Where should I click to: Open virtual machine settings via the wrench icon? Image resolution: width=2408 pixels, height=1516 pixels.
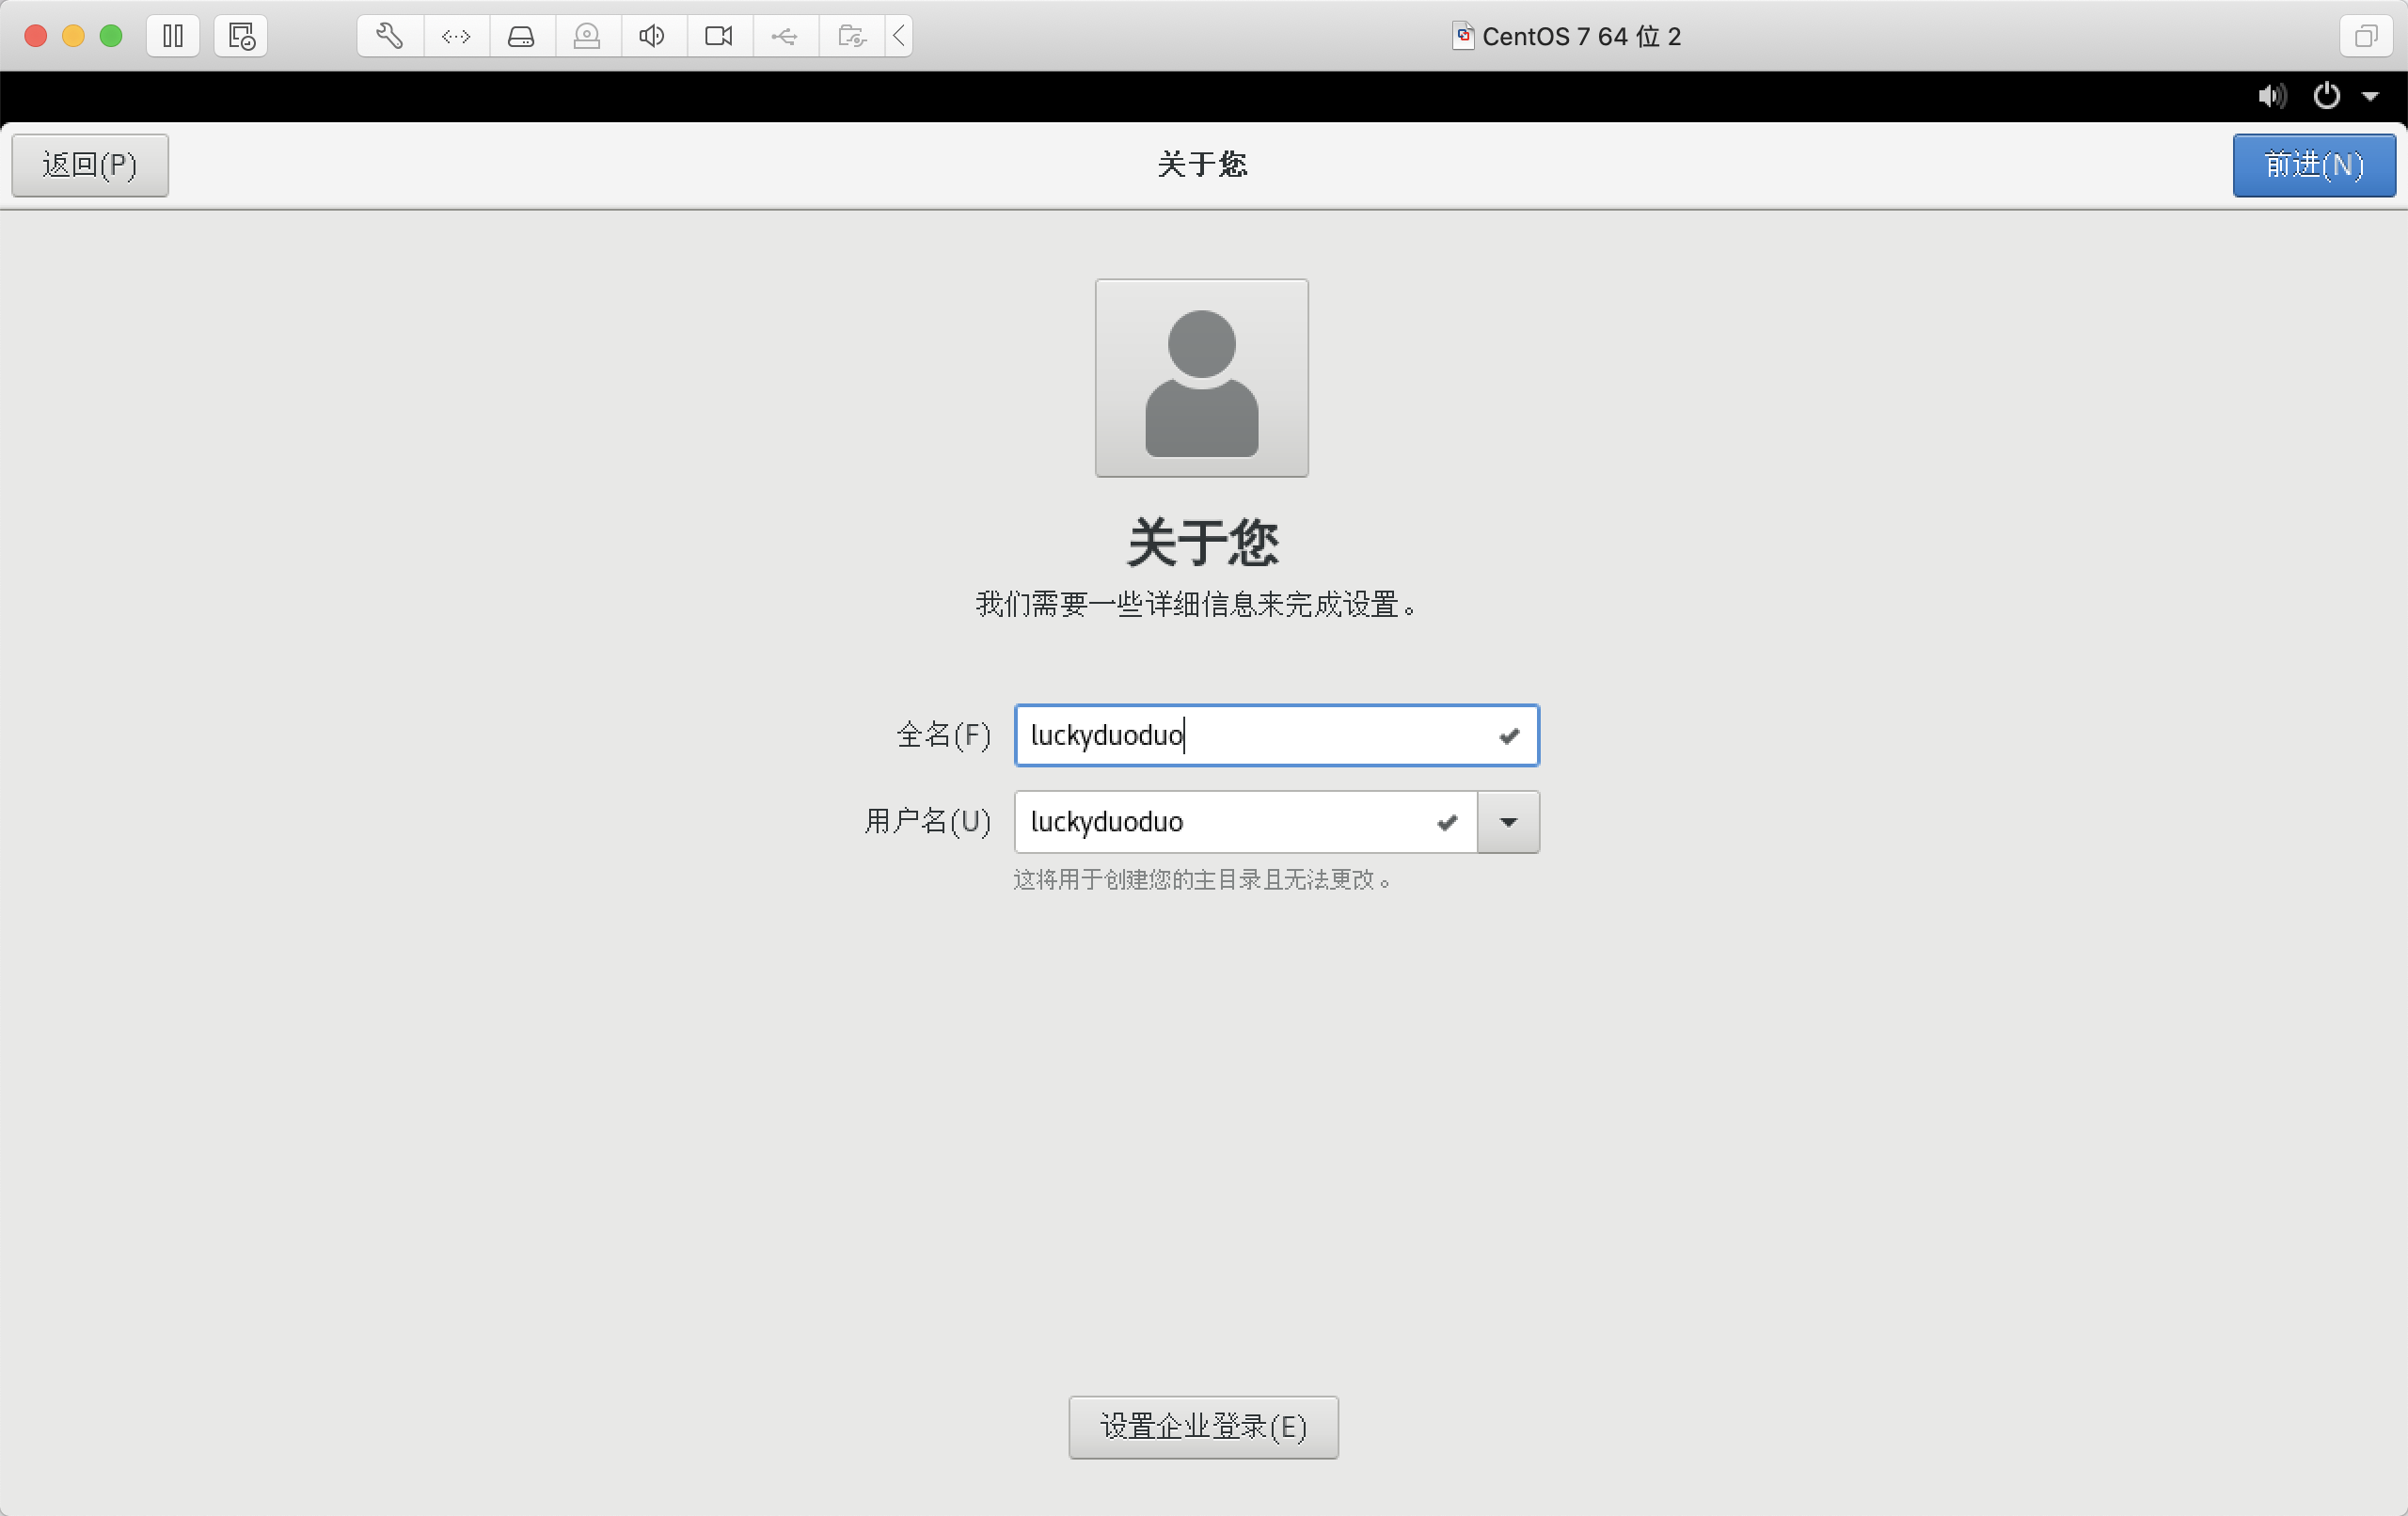[389, 36]
